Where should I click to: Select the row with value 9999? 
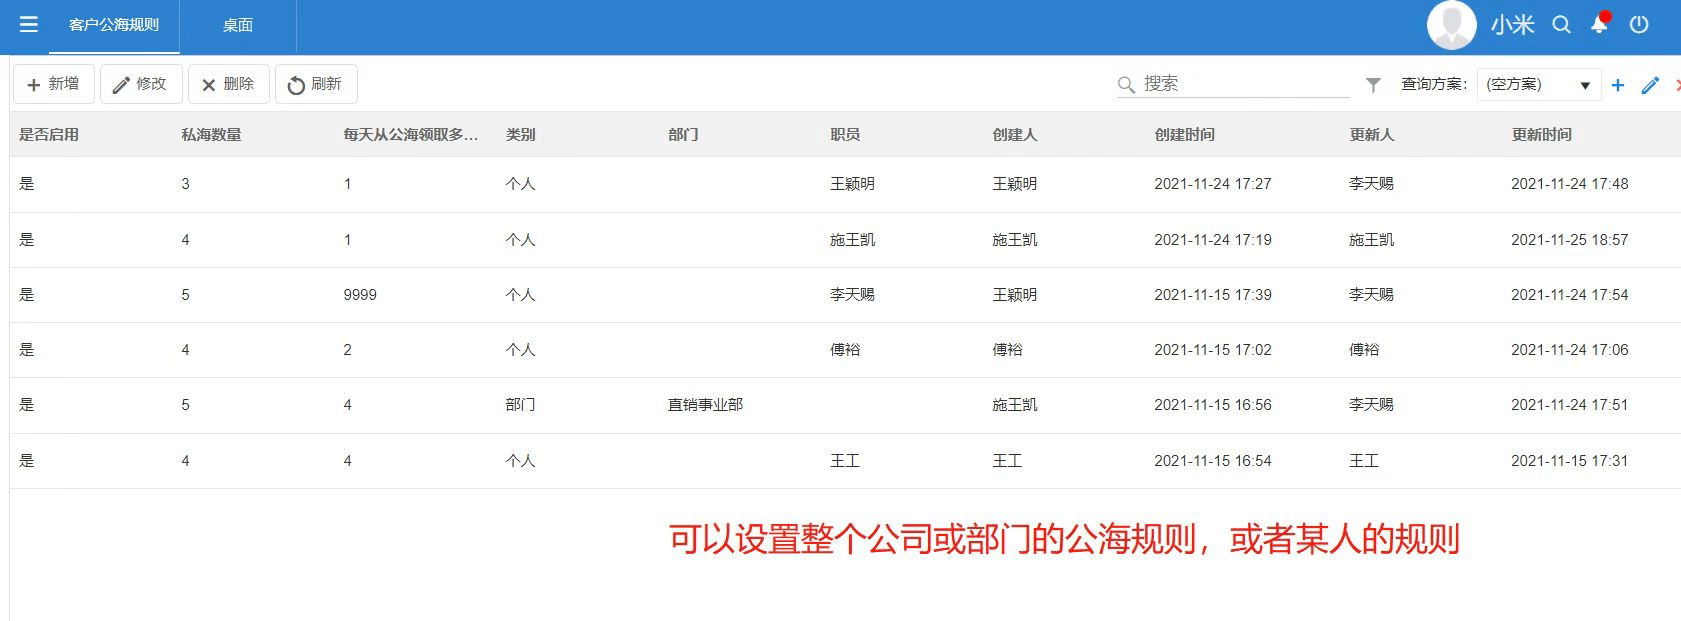coord(360,295)
